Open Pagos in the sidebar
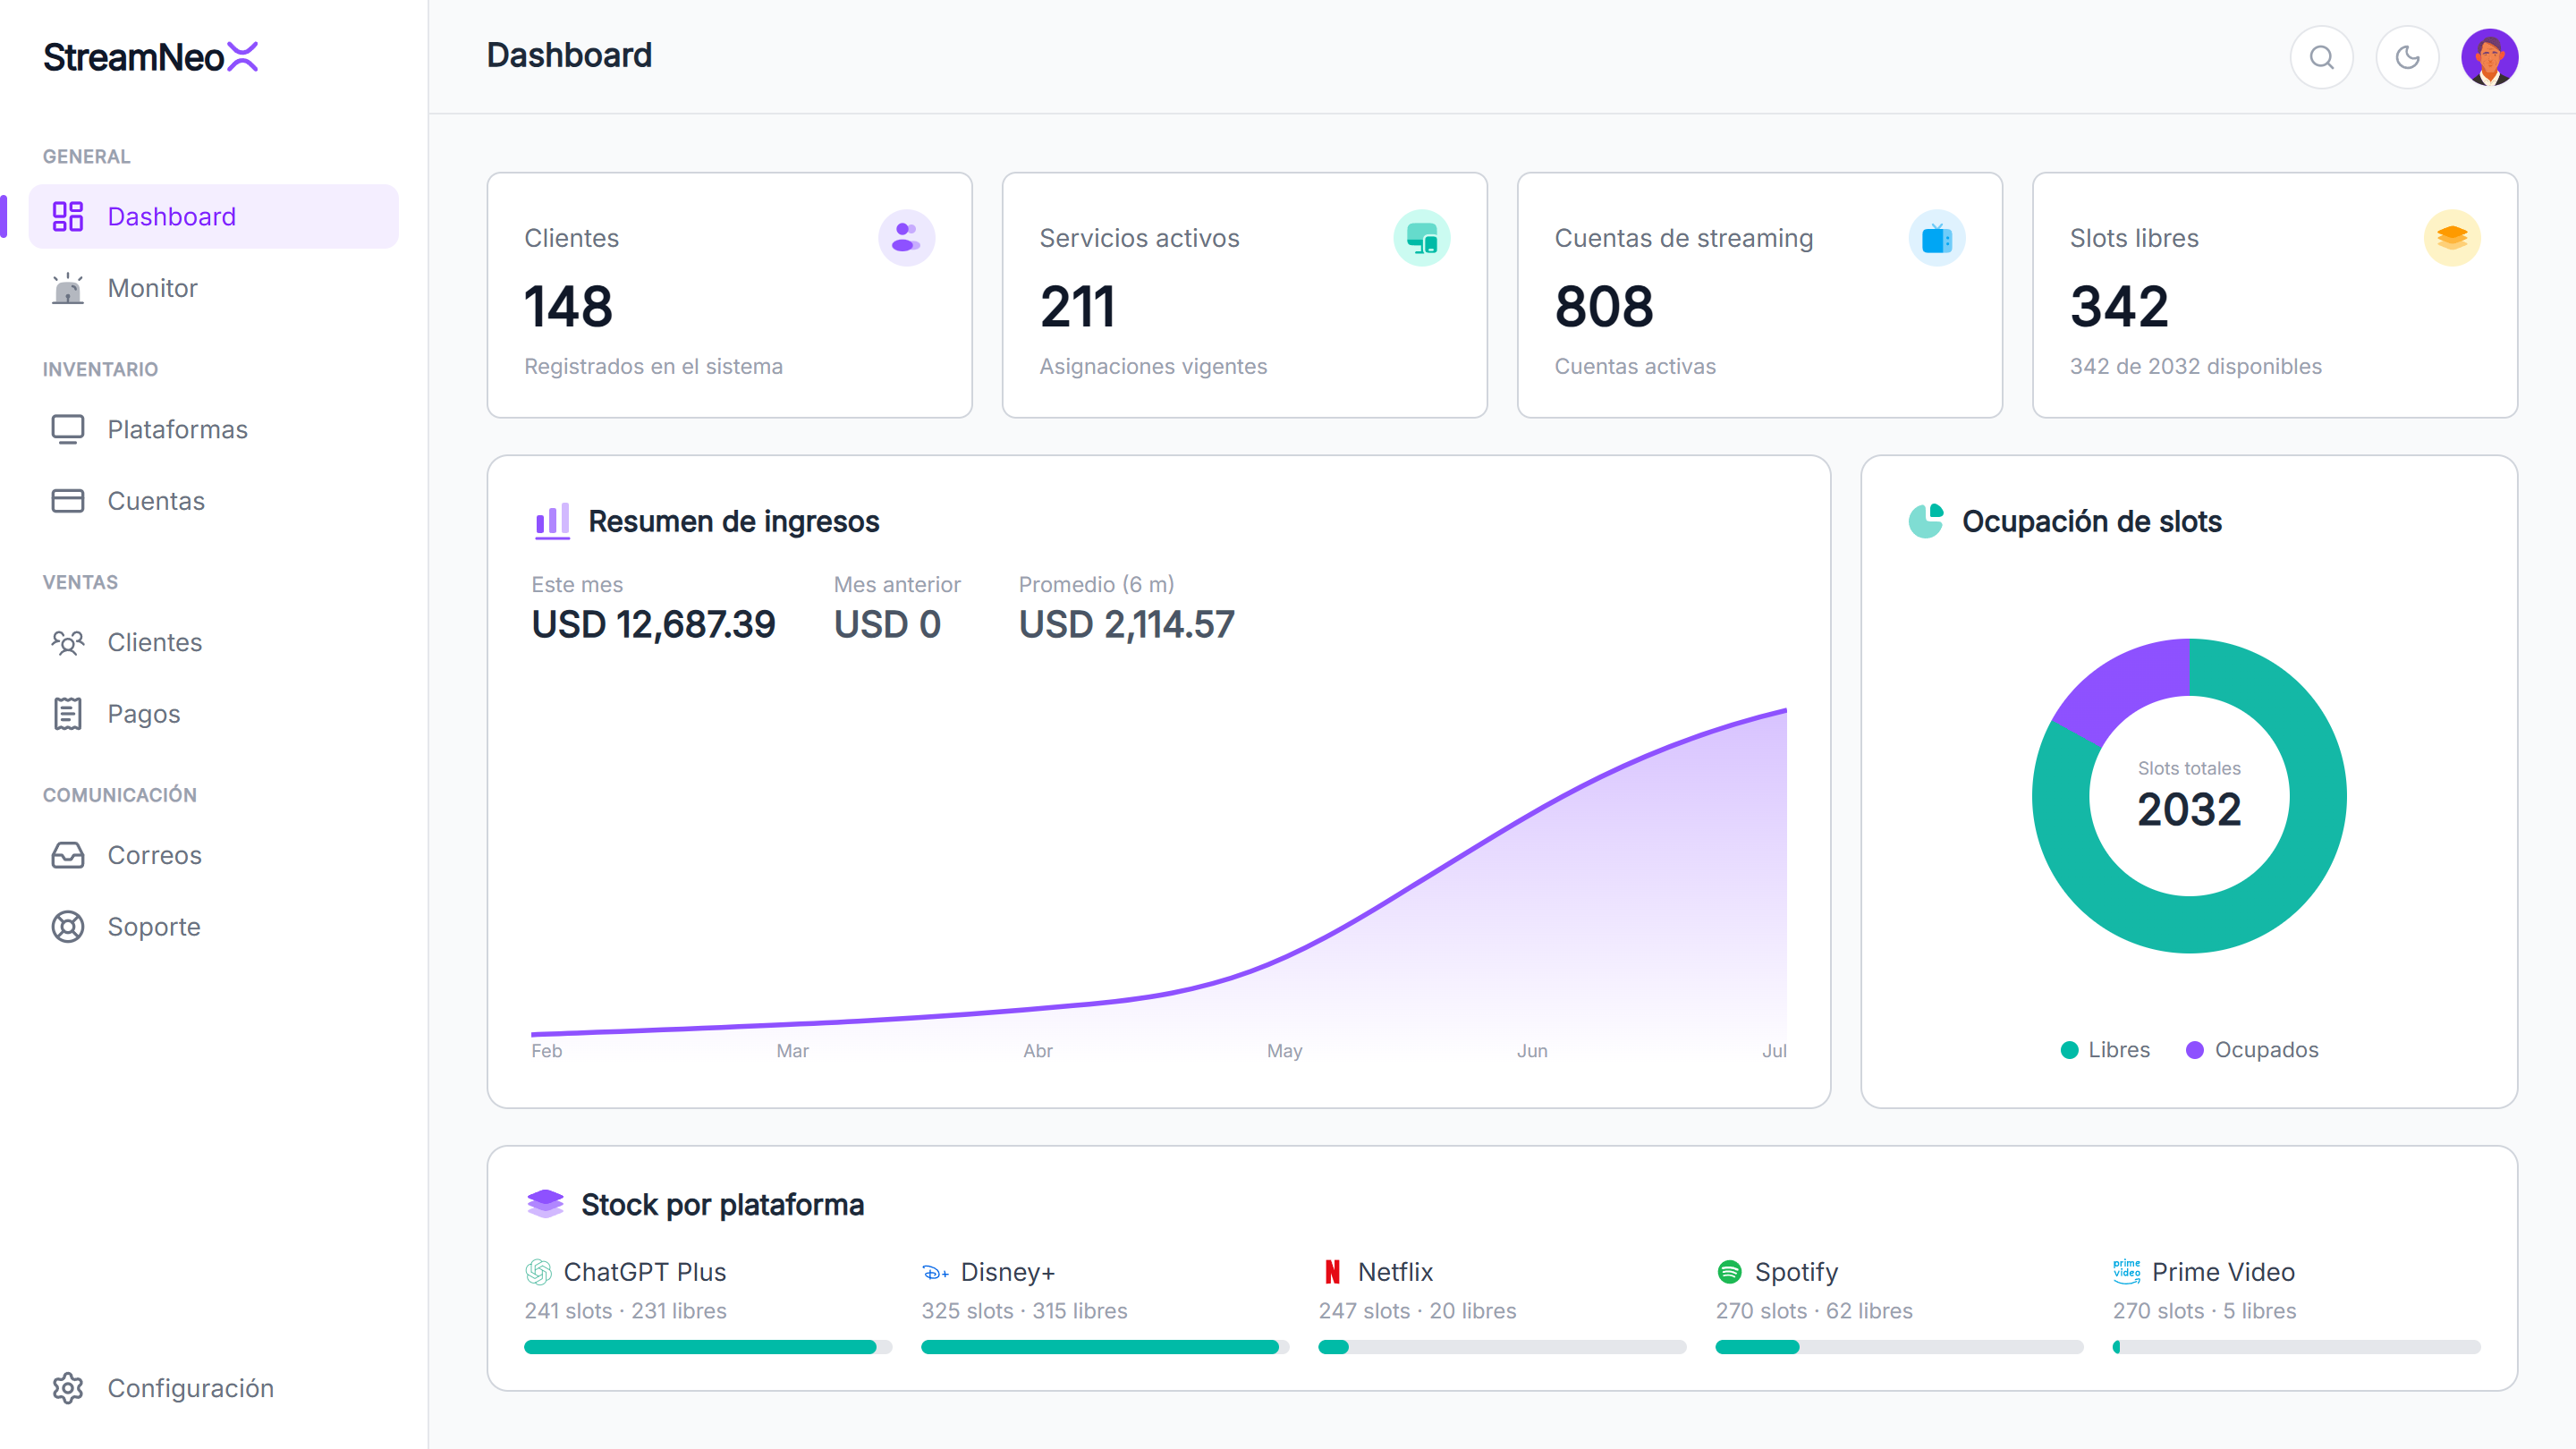Viewport: 2576px width, 1449px height. [x=214, y=714]
